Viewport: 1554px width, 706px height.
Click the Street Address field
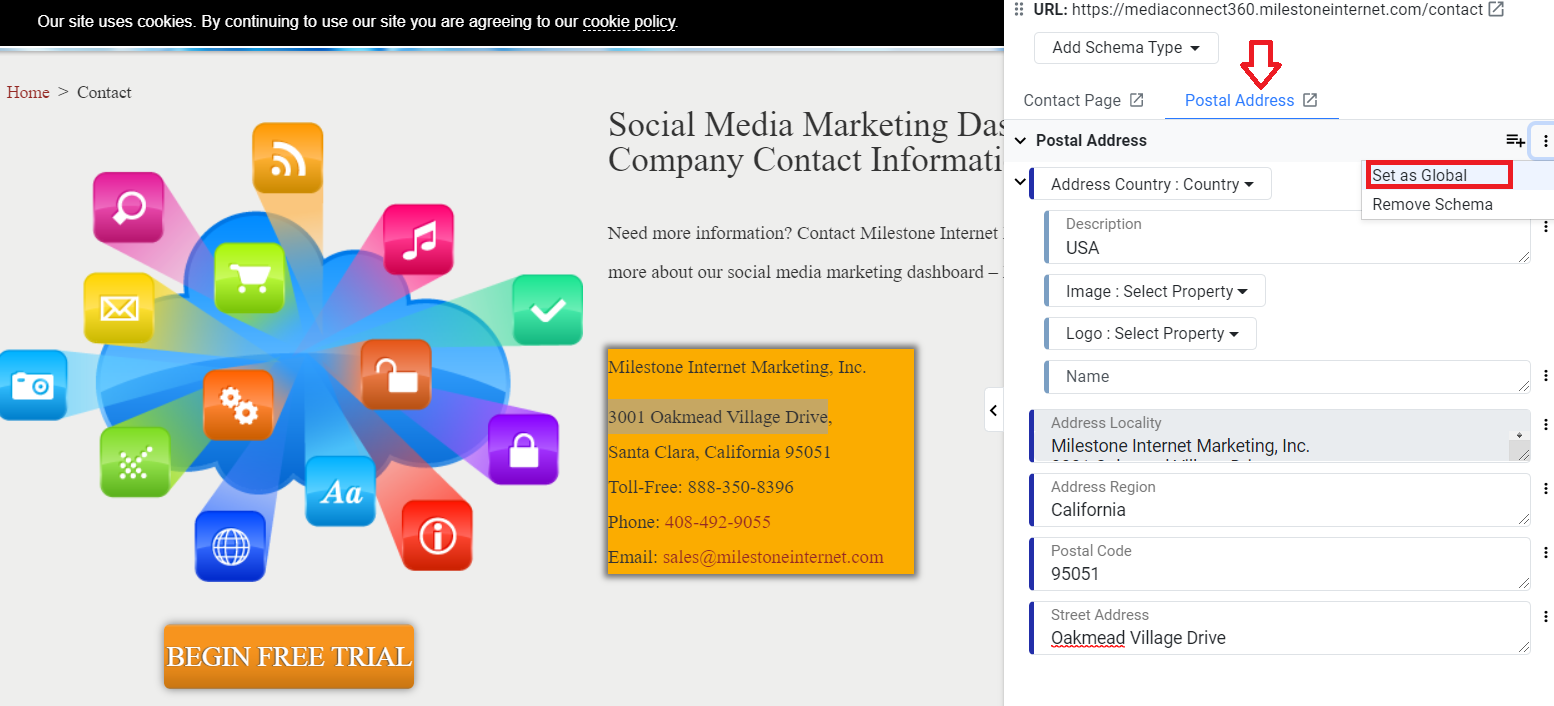[1280, 627]
